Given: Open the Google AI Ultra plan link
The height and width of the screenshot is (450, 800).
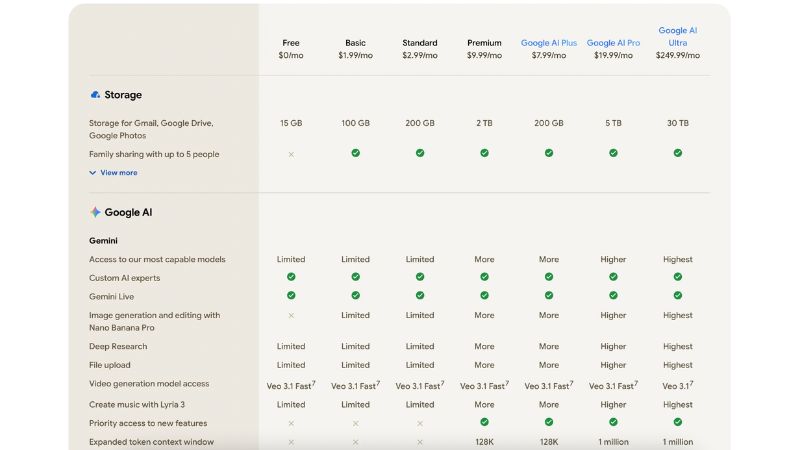Looking at the screenshot, I should point(677,36).
